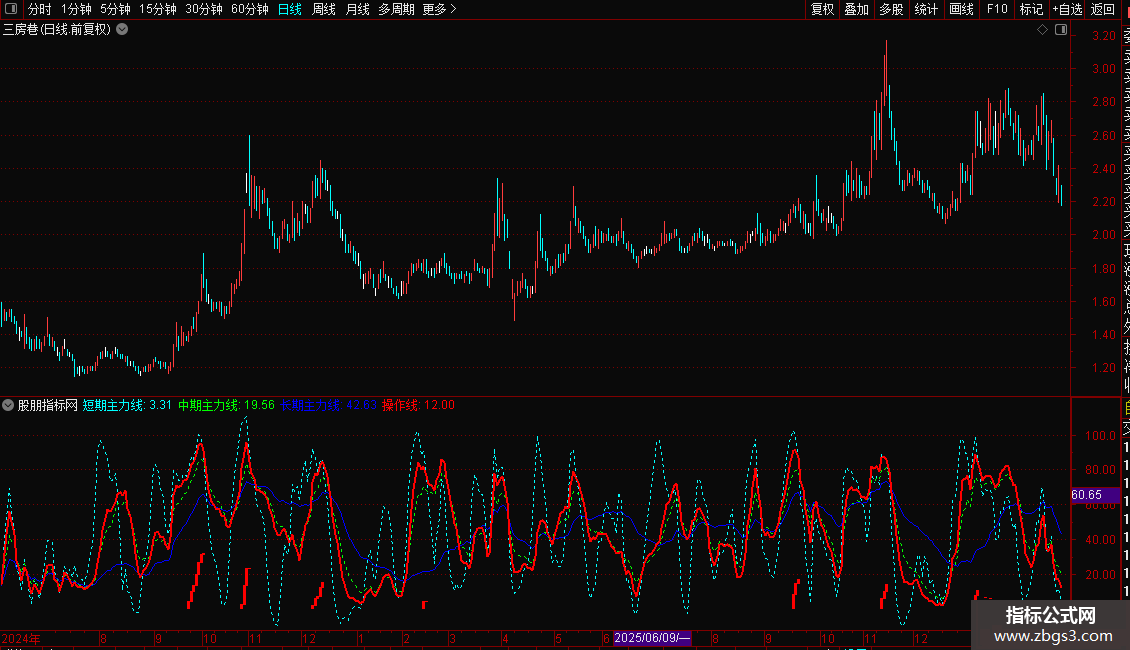Click the 2024年 label on time axis
The image size is (1130, 650).
(x=21, y=638)
